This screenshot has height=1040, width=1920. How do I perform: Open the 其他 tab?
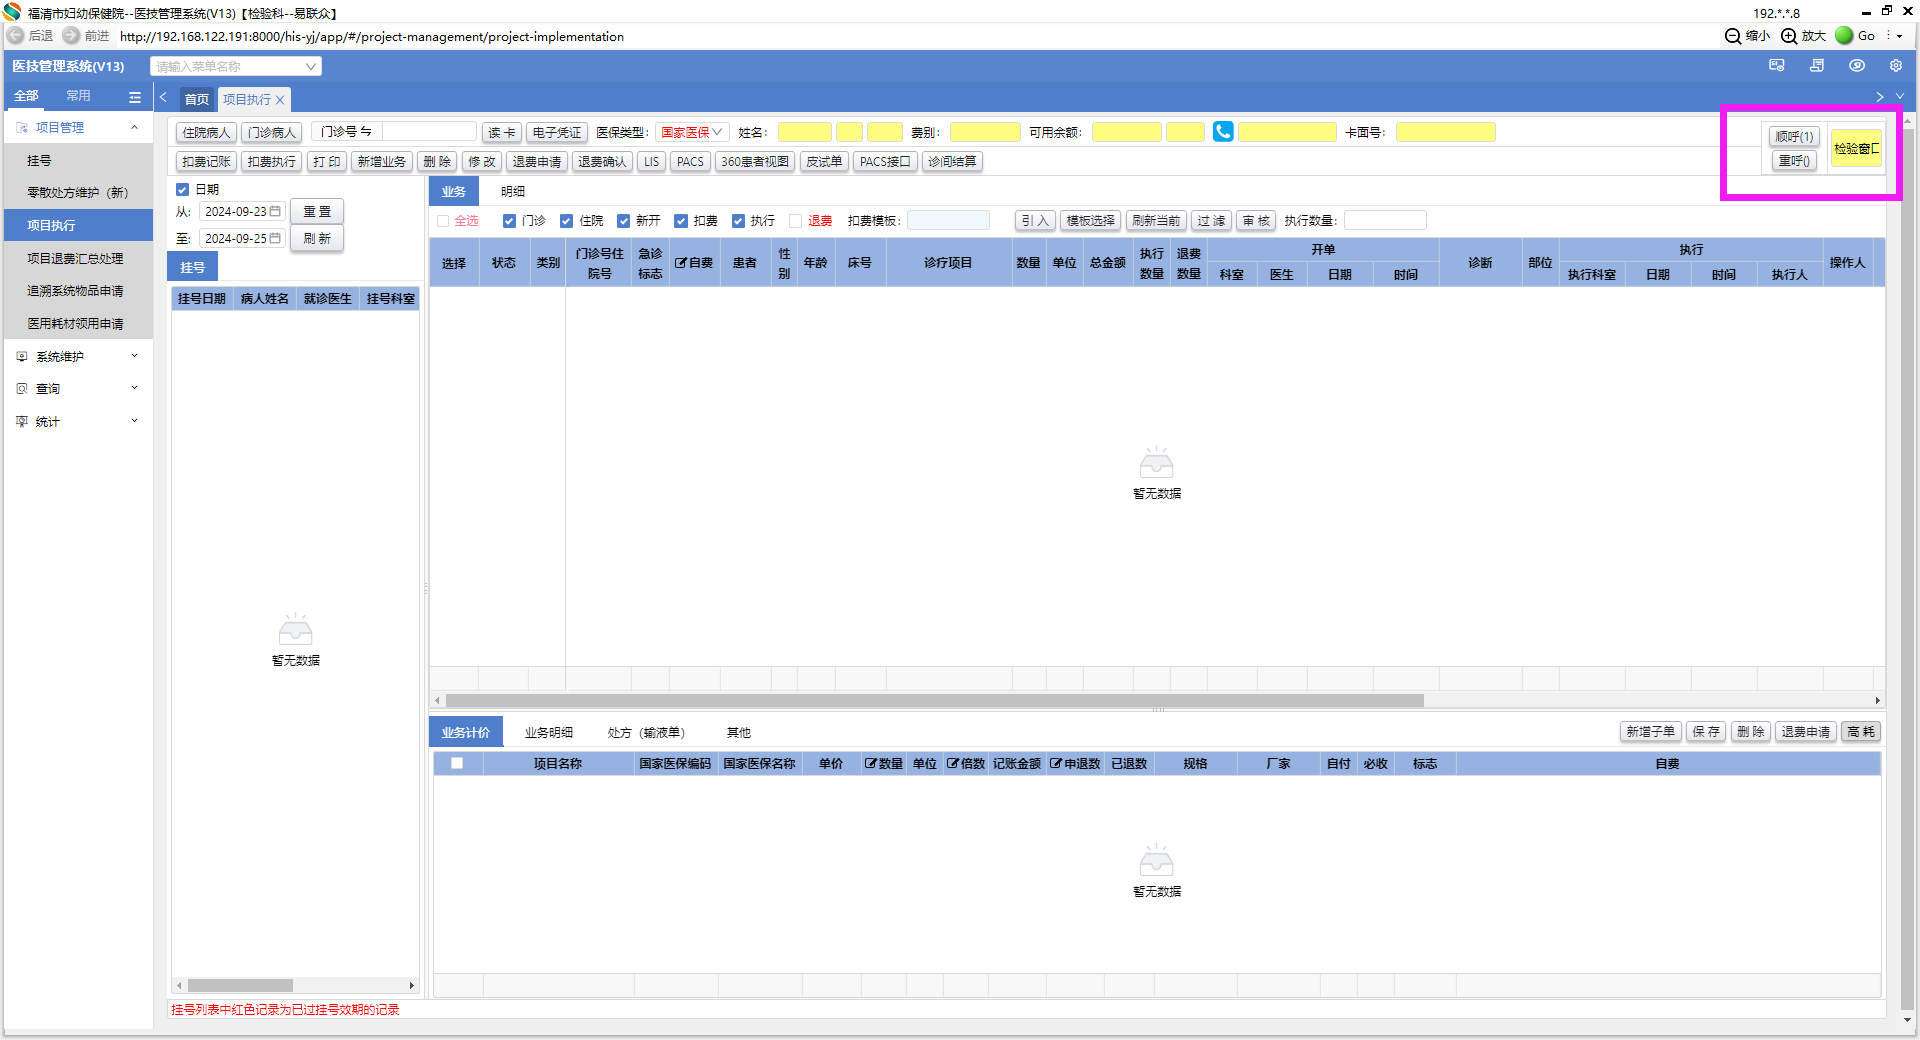(x=739, y=733)
